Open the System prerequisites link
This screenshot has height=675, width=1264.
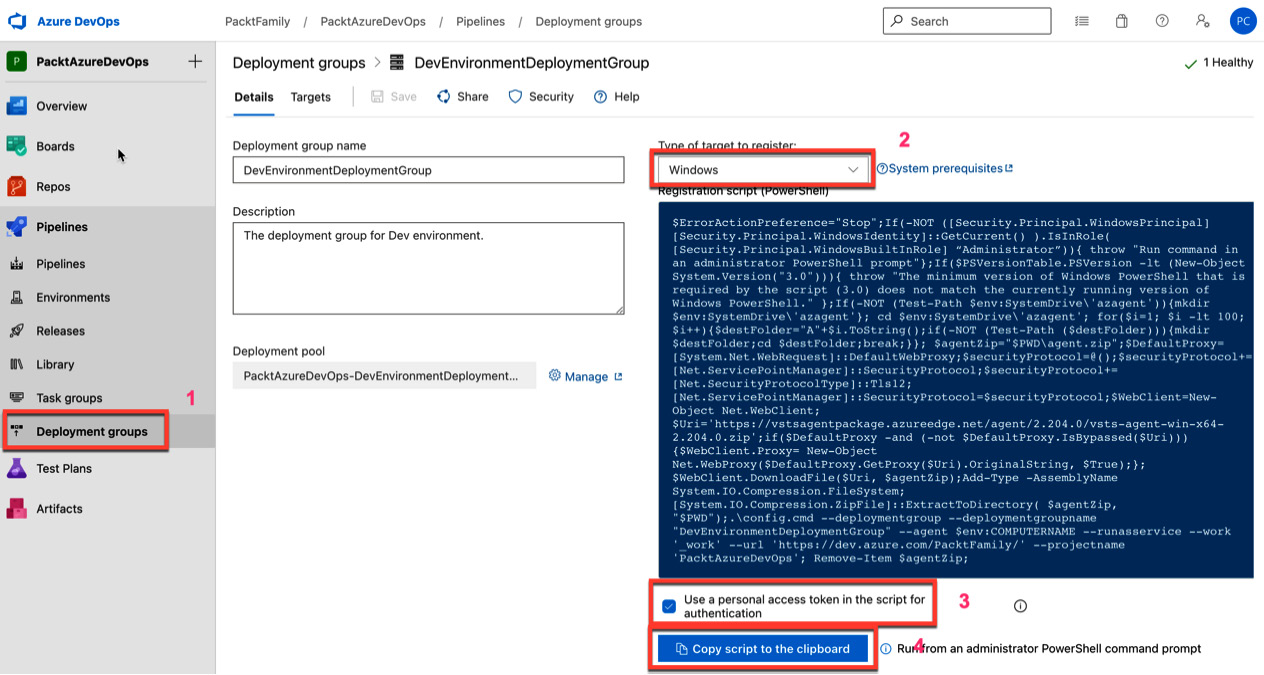(x=945, y=169)
